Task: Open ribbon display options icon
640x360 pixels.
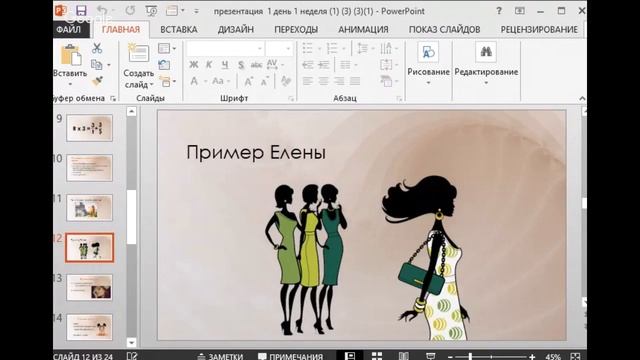Action: [520, 11]
